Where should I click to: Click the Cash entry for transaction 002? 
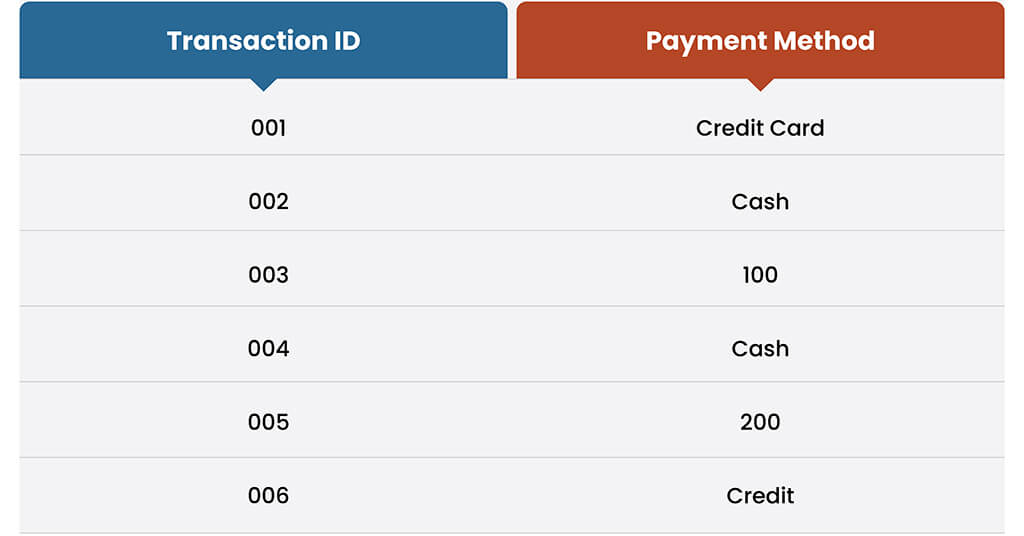click(760, 202)
